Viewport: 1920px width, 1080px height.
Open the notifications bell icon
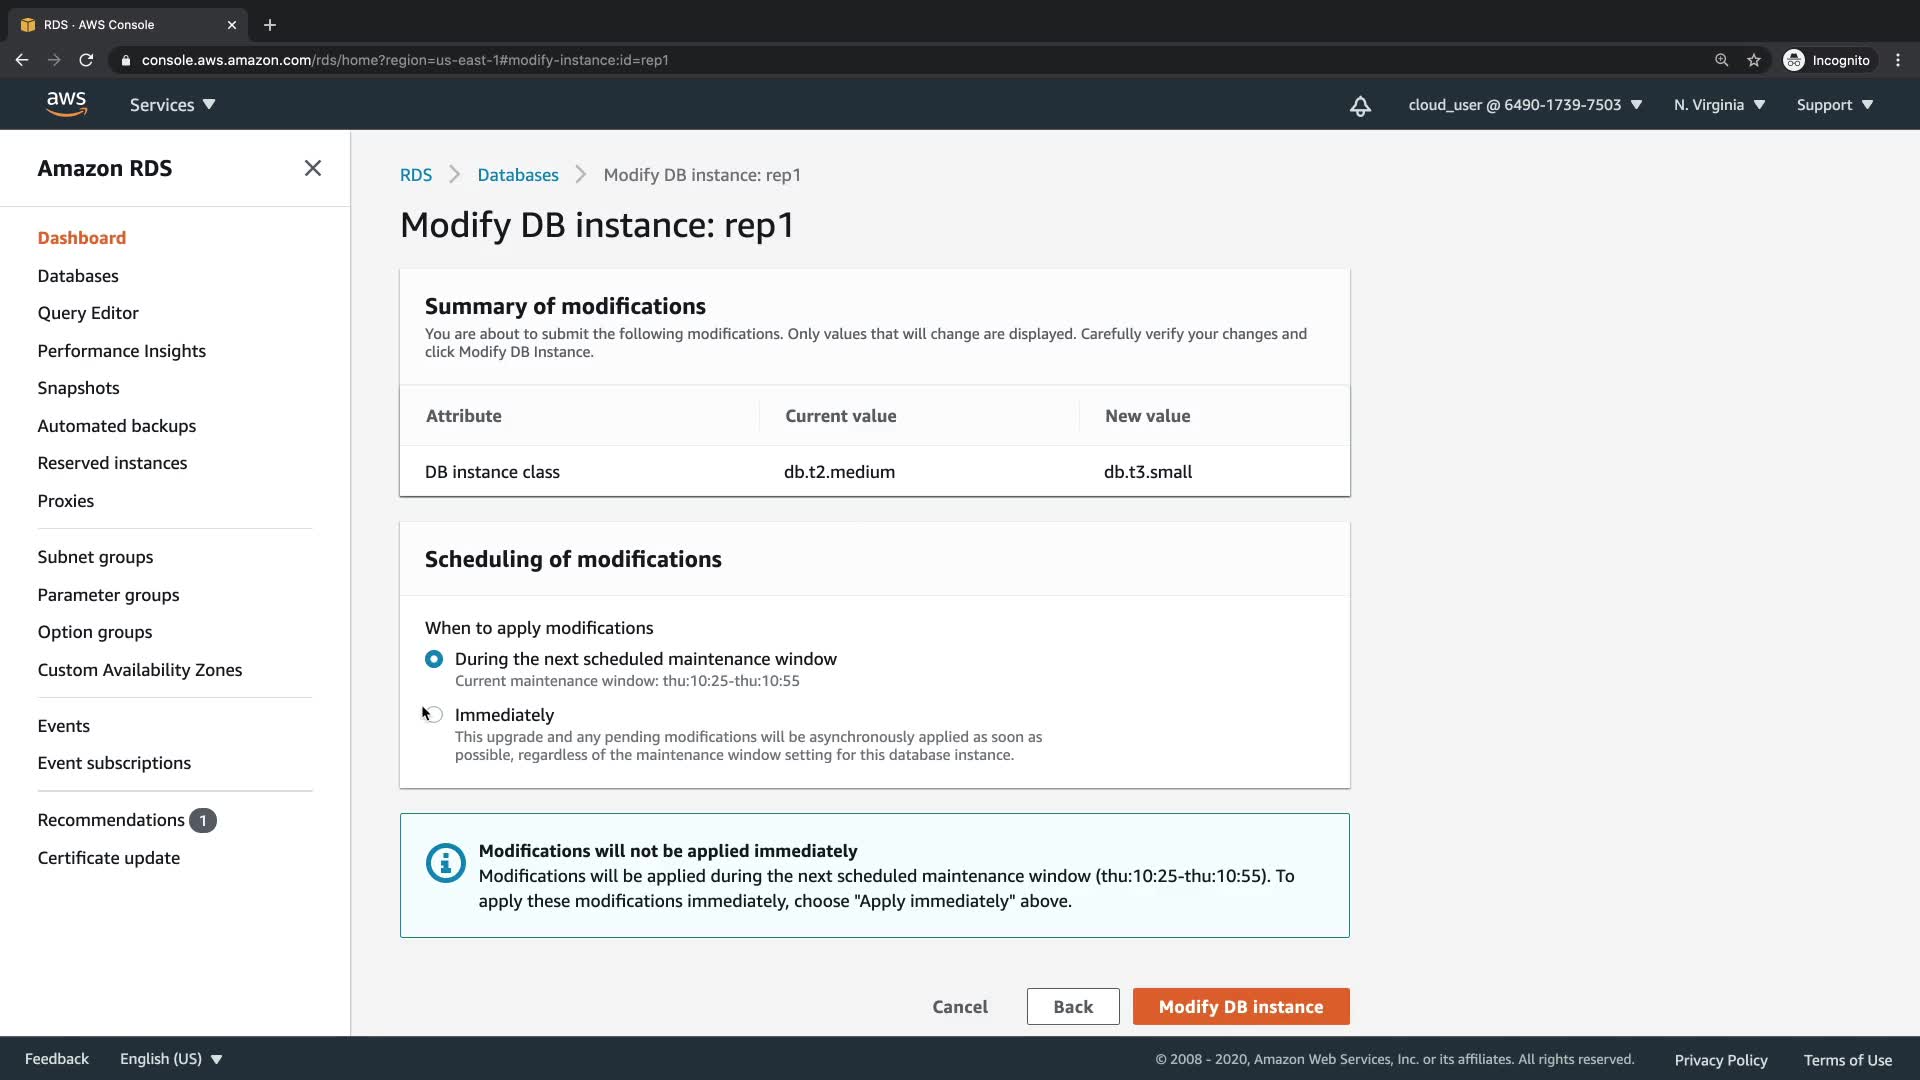[x=1360, y=106]
